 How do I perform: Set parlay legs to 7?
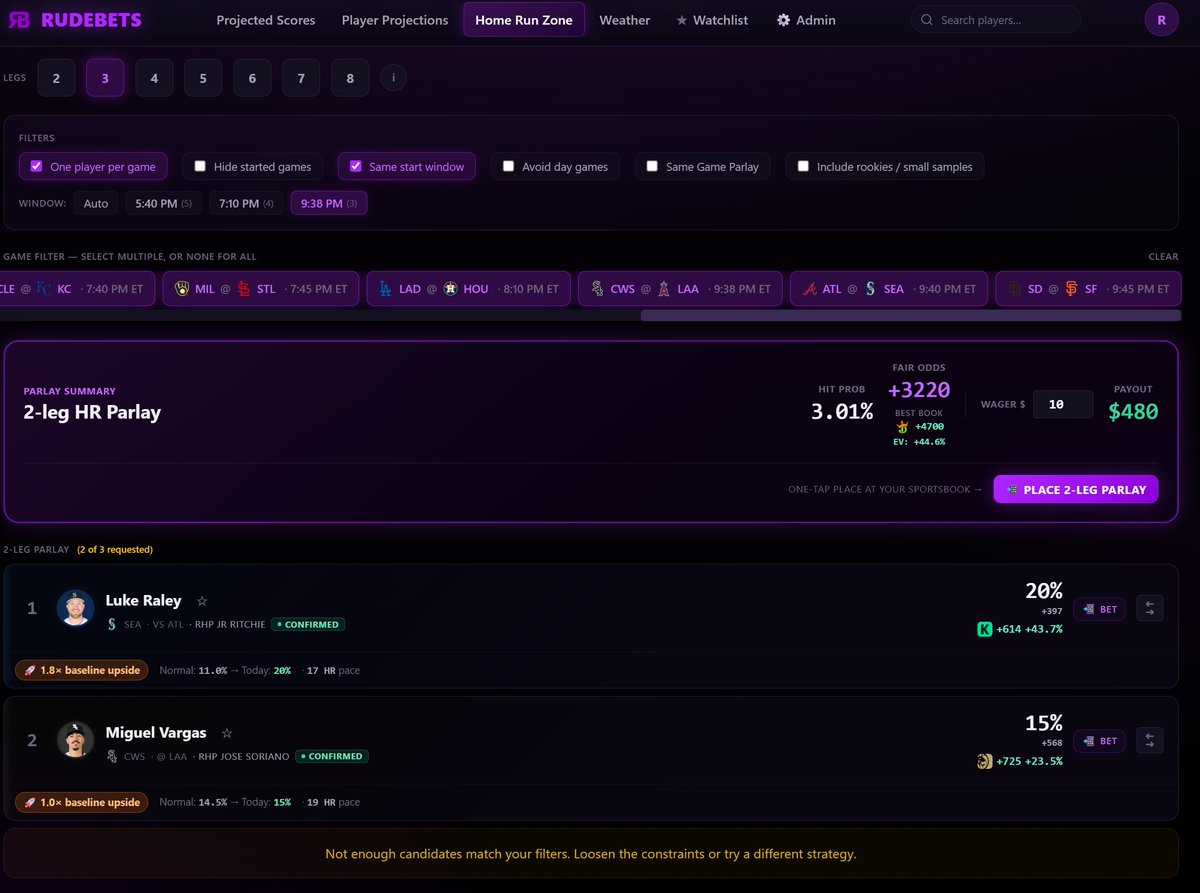(x=301, y=78)
